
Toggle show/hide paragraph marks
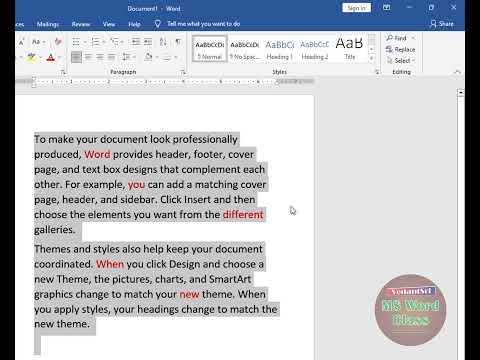(178, 42)
